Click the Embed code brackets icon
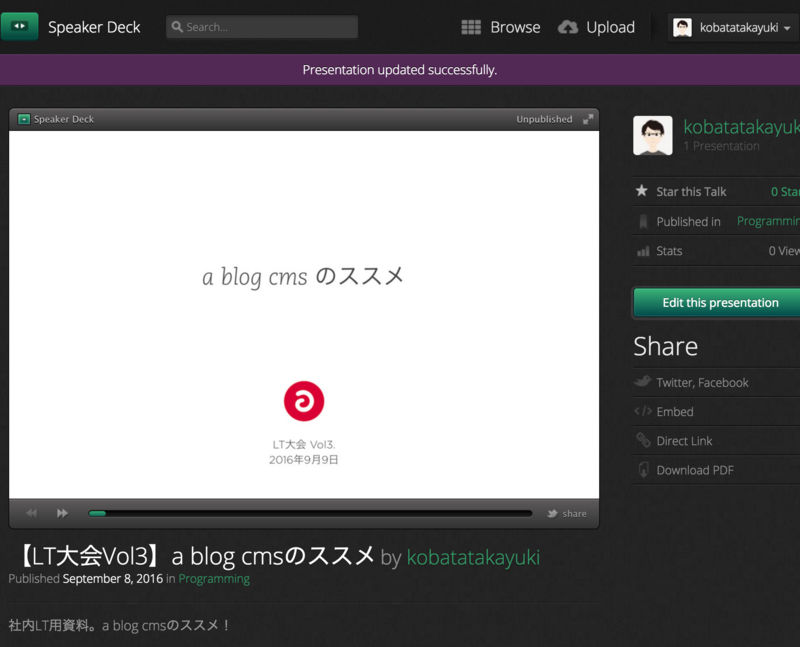The width and height of the screenshot is (800, 647). (643, 411)
